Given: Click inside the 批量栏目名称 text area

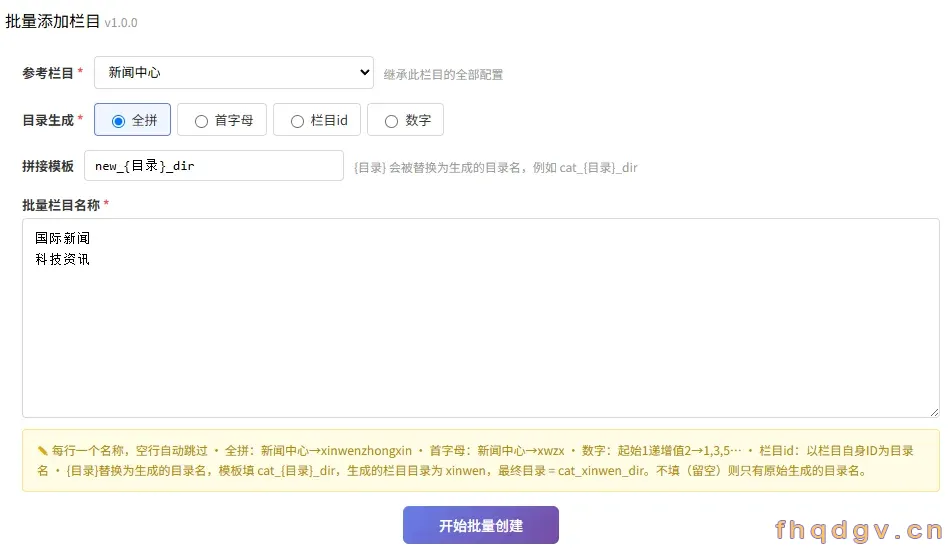Looking at the screenshot, I should click(481, 318).
